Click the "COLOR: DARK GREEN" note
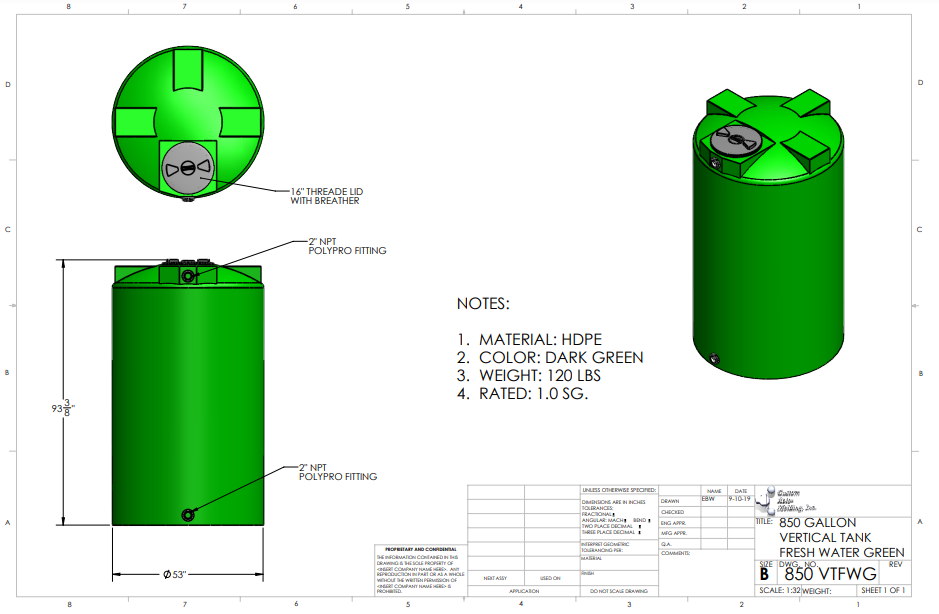This screenshot has width=939, height=614. [x=550, y=357]
